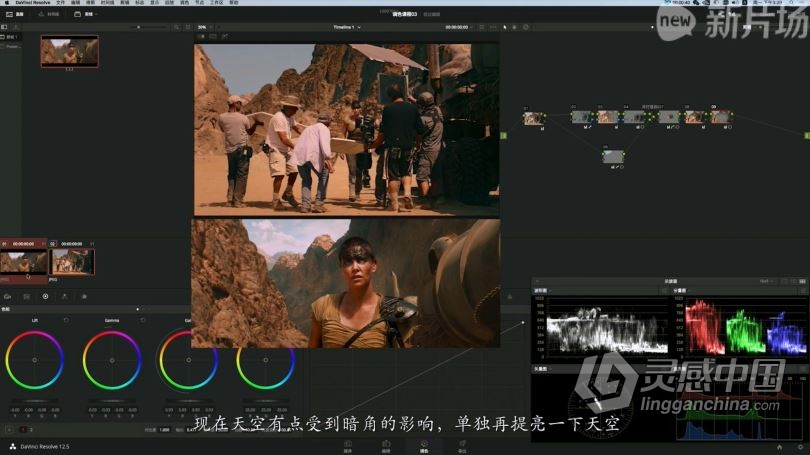Image resolution: width=810 pixels, height=455 pixels.
Task: Click the gallery grid view icon
Action: pos(188,27)
